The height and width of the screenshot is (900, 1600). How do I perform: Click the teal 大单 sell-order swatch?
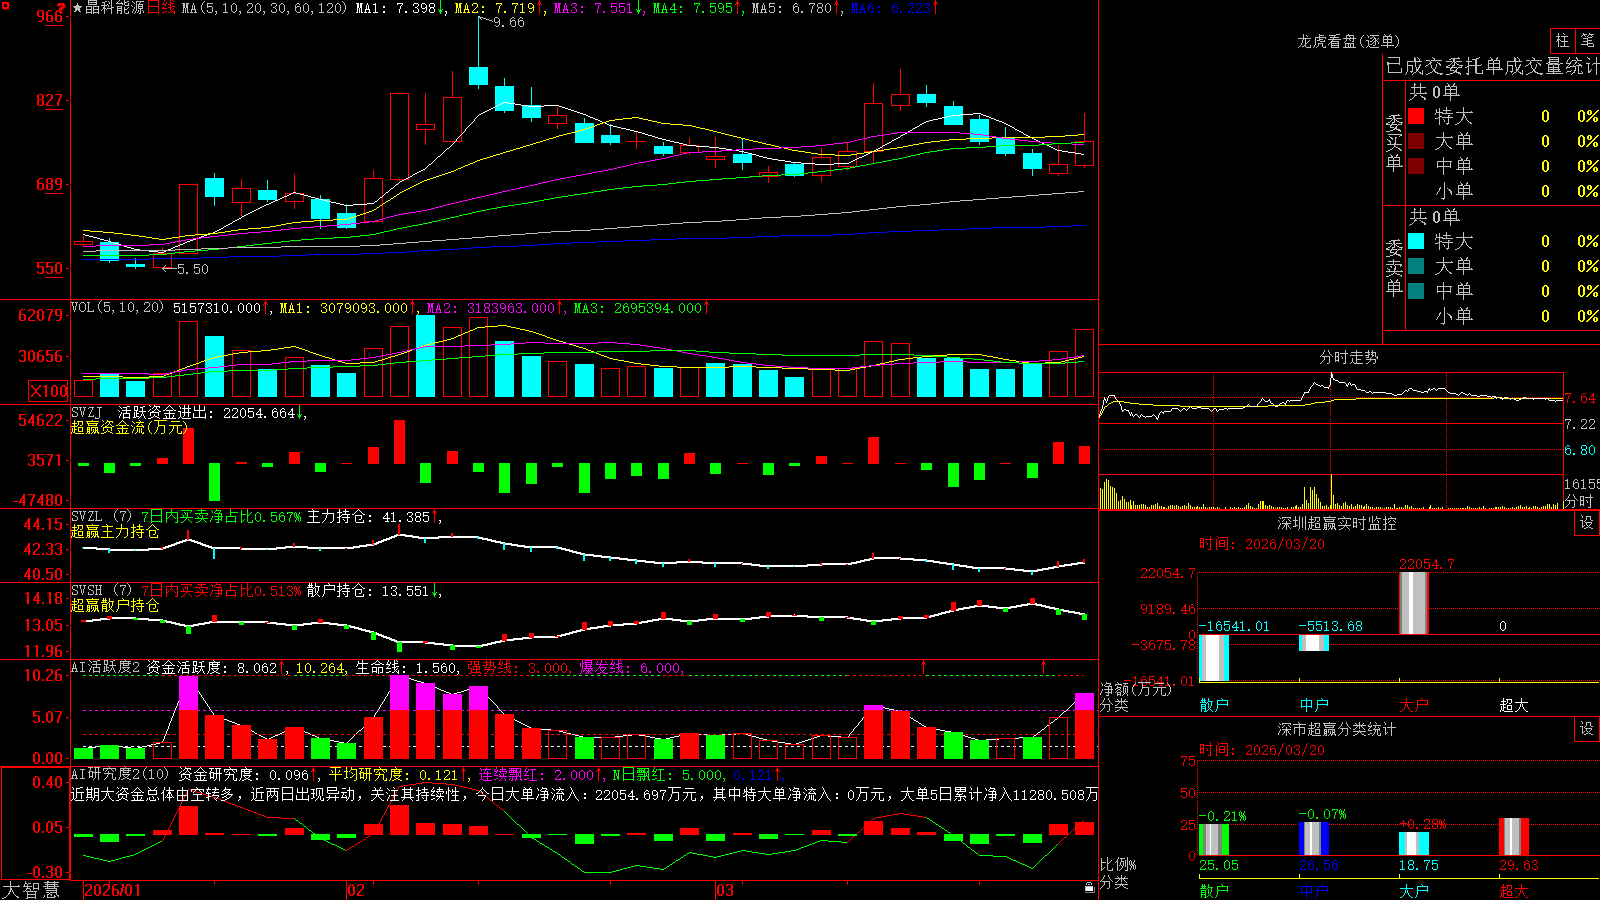(x=1416, y=266)
